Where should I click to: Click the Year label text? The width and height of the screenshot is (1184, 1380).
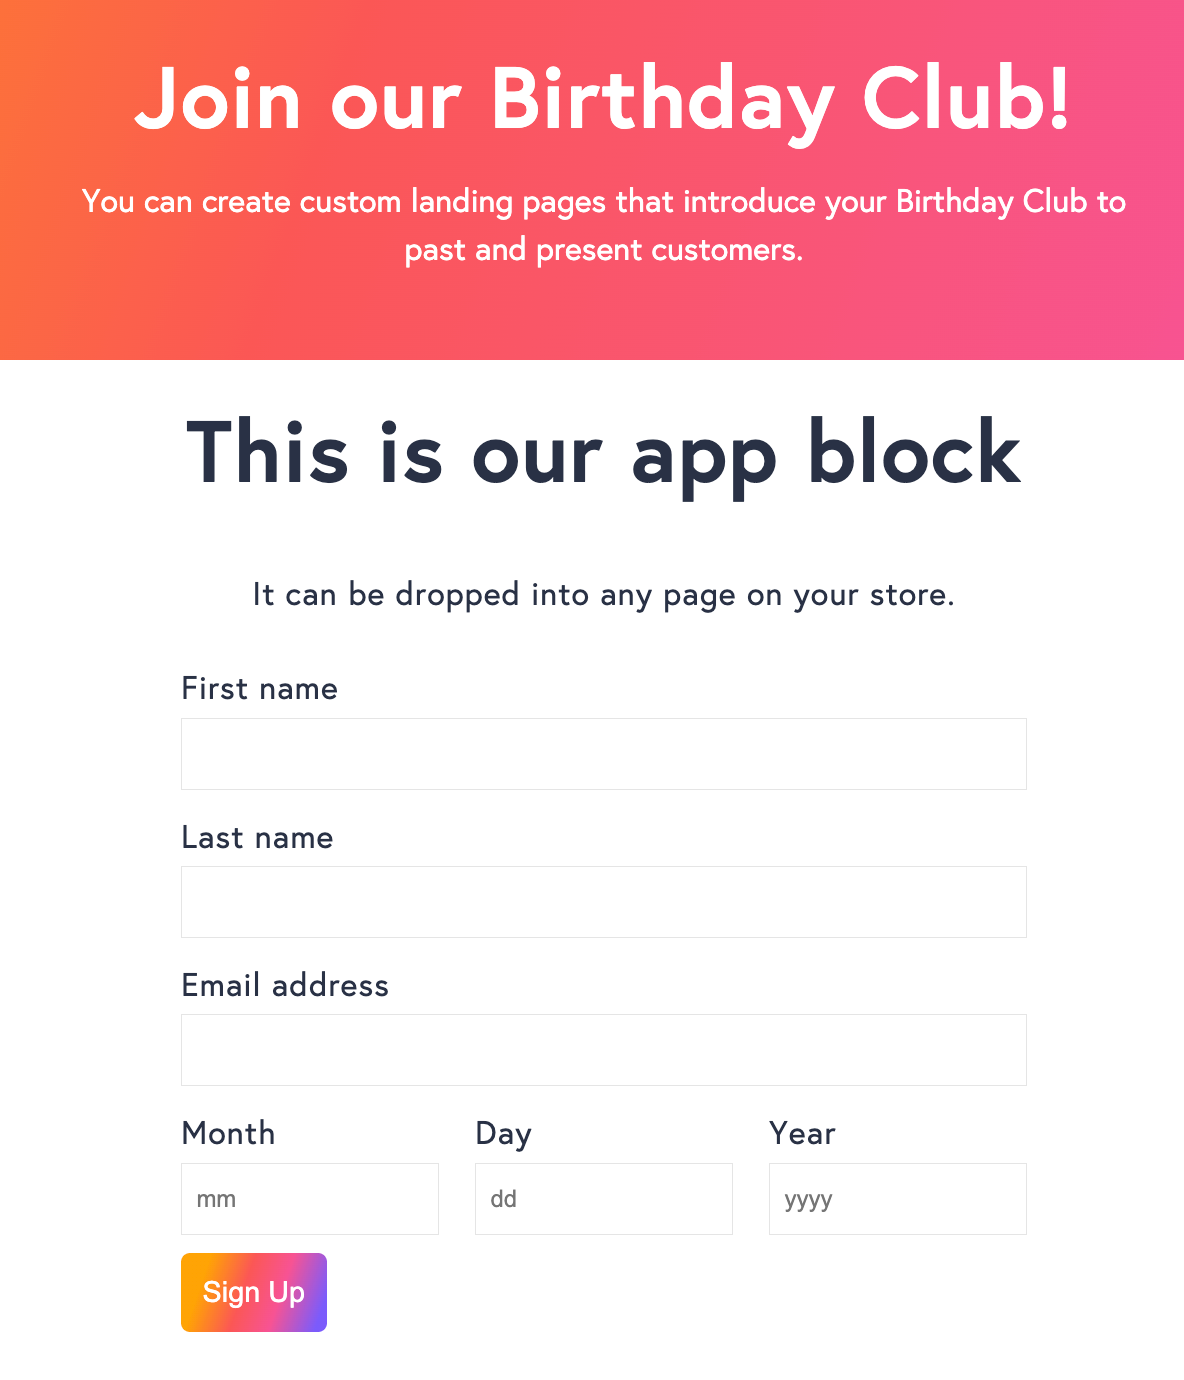(802, 1133)
